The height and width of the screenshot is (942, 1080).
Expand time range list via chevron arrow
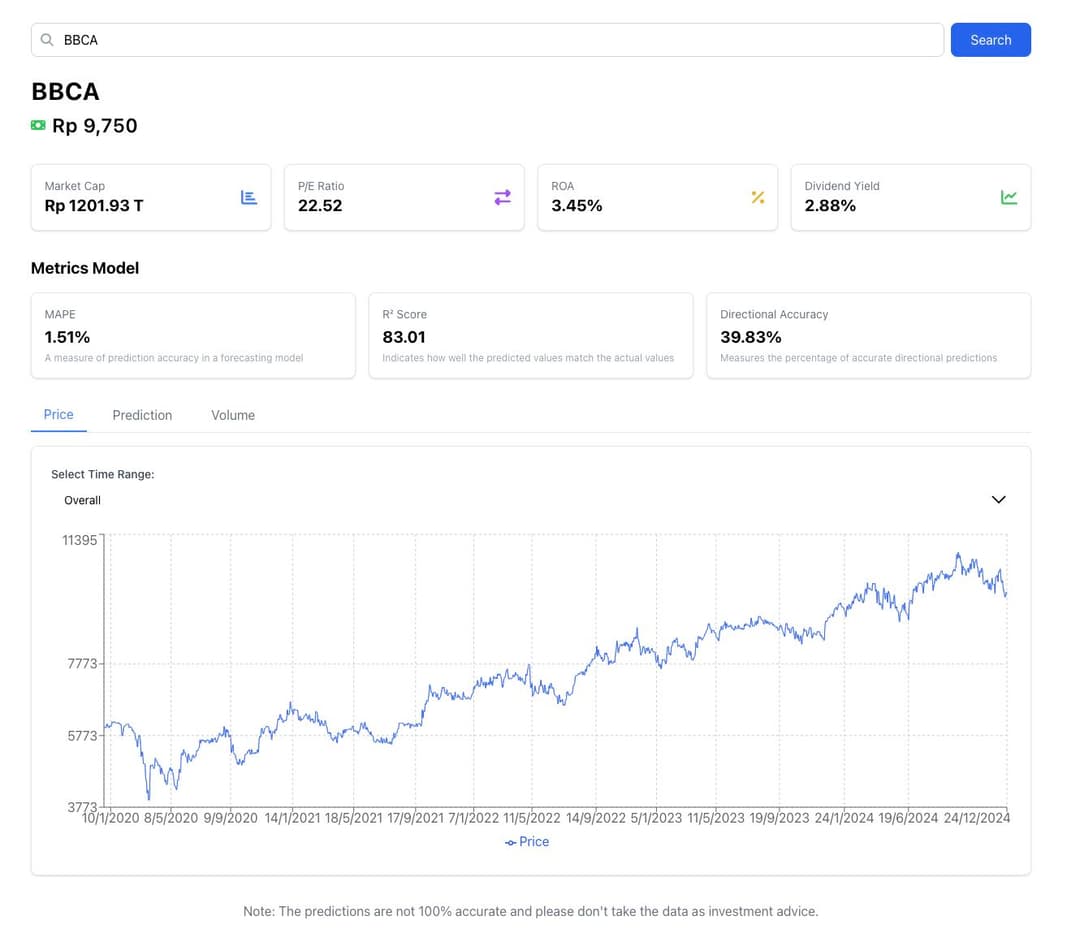point(998,500)
